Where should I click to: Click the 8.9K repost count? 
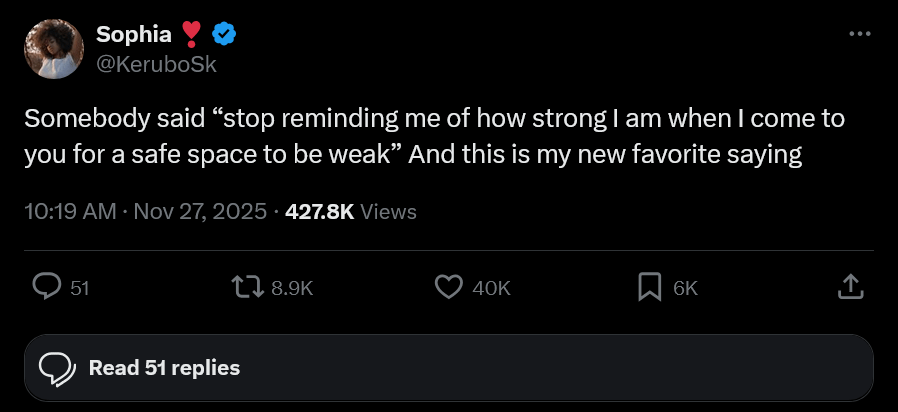point(293,288)
